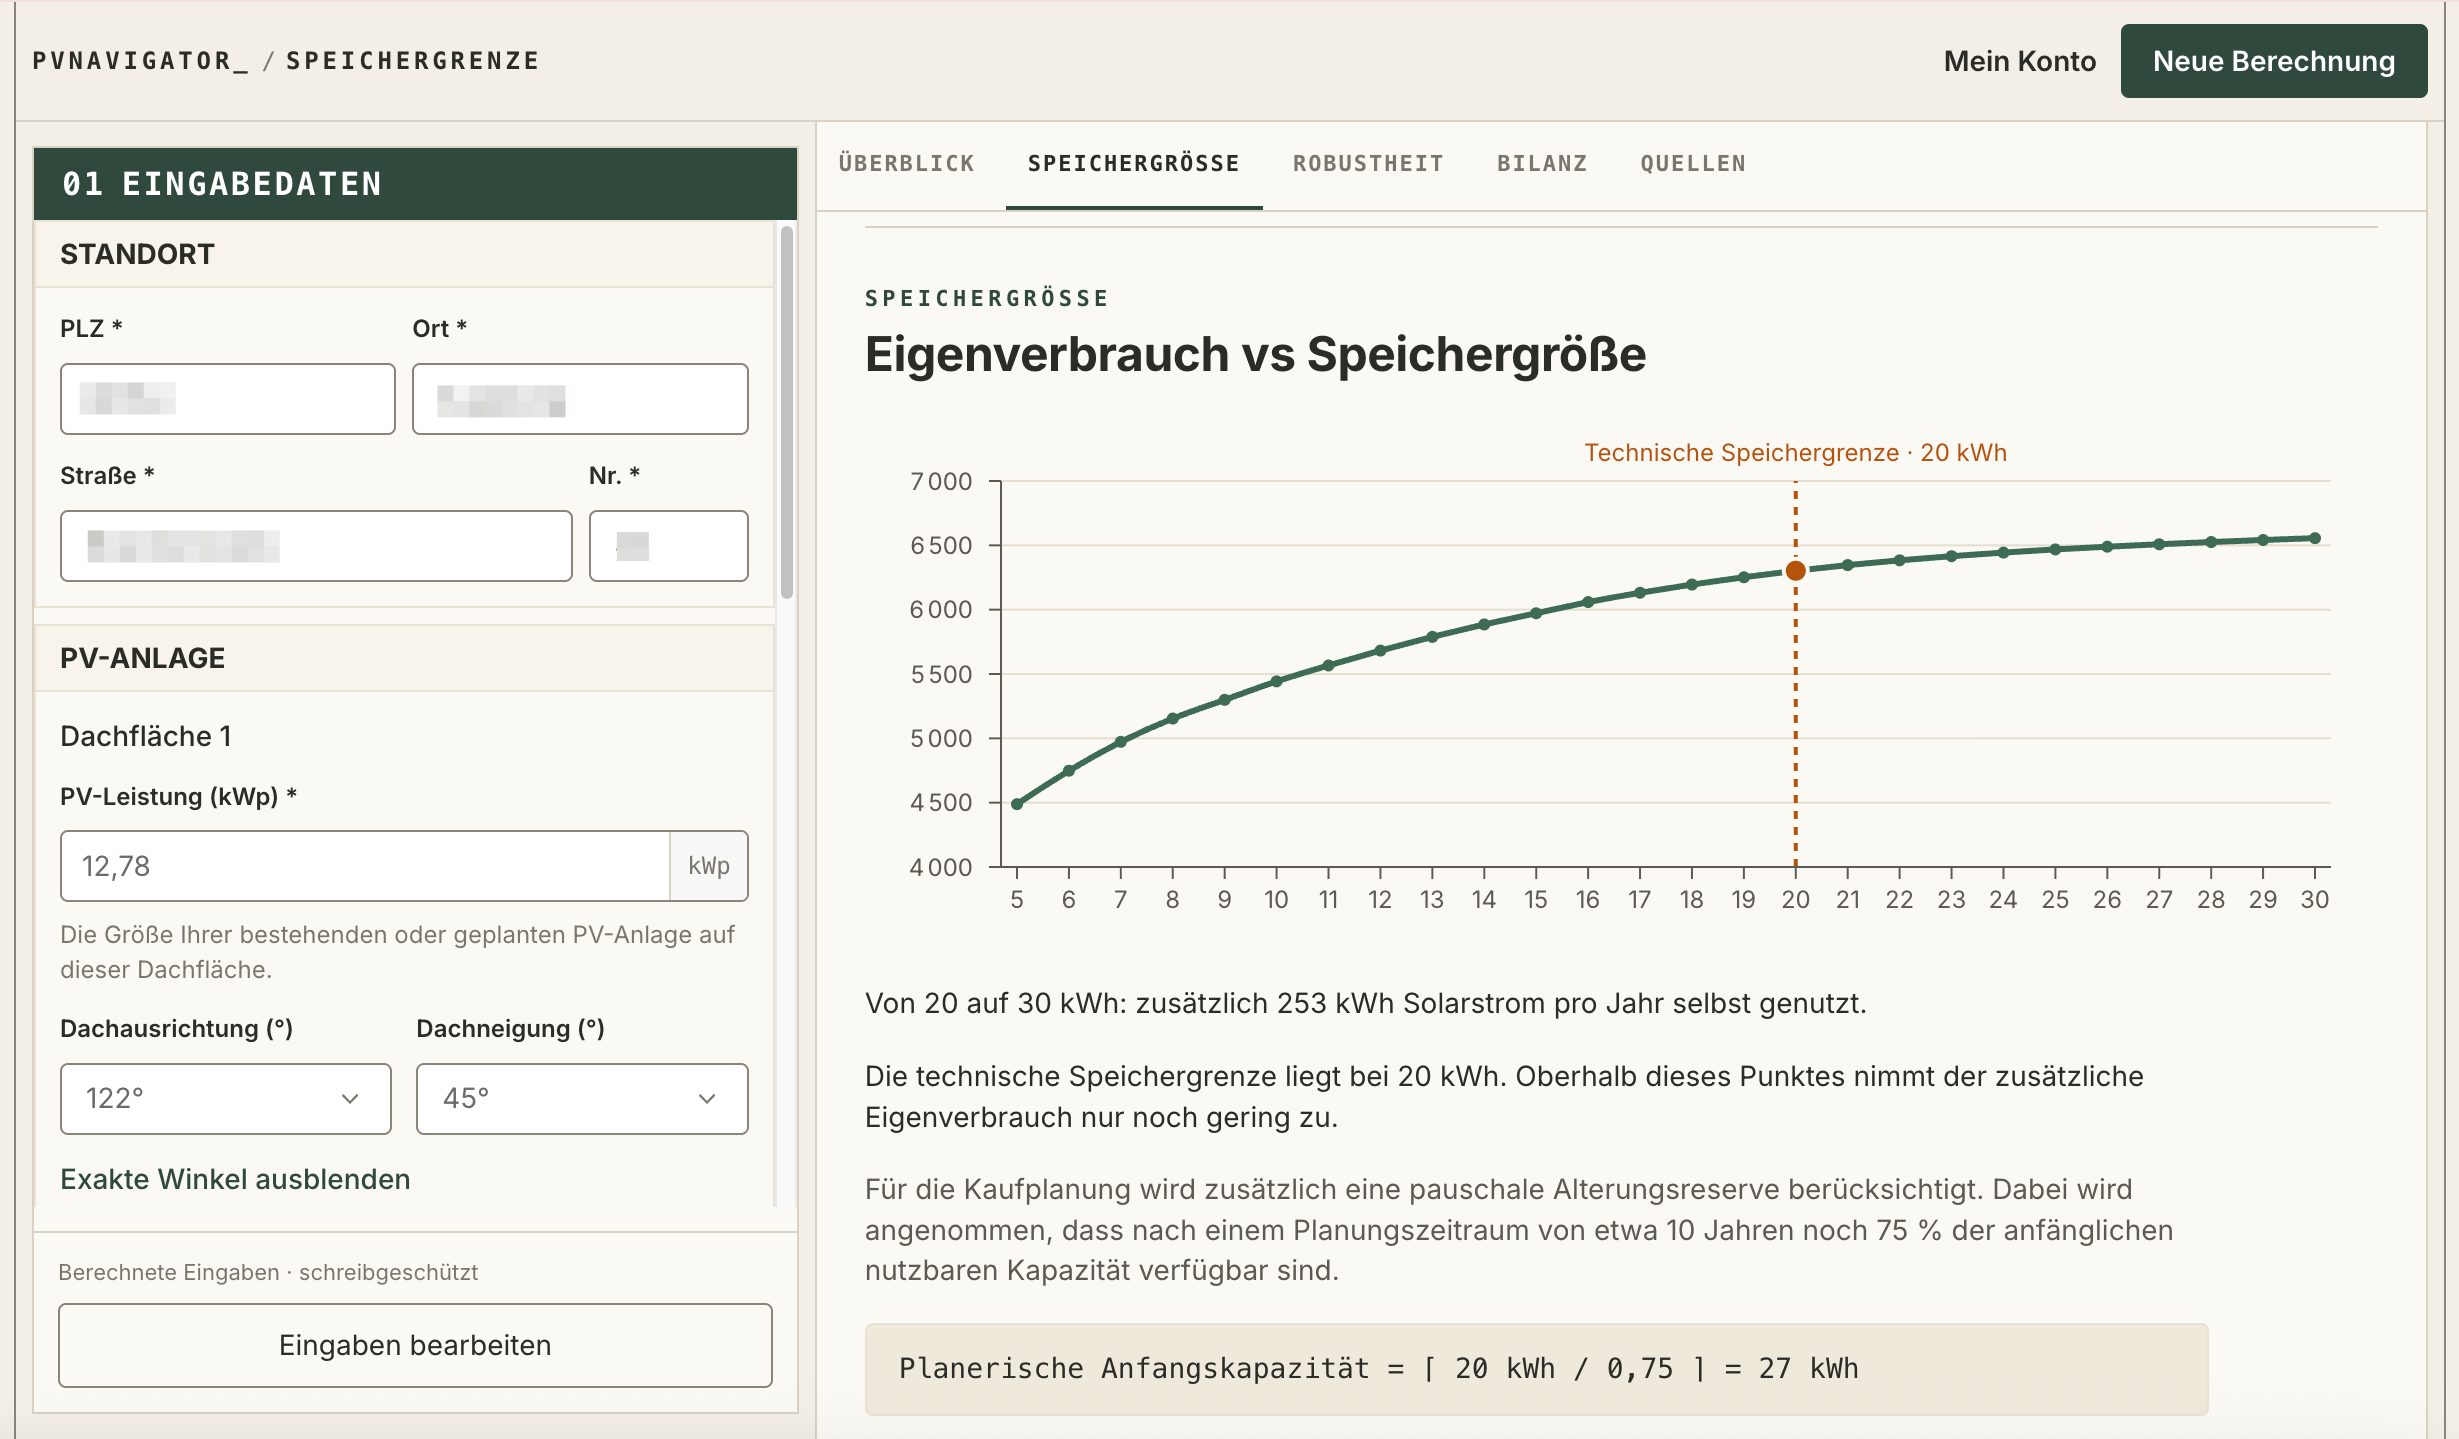Open the Bilanz tab
Viewport: 2459px width, 1439px height.
[x=1542, y=164]
